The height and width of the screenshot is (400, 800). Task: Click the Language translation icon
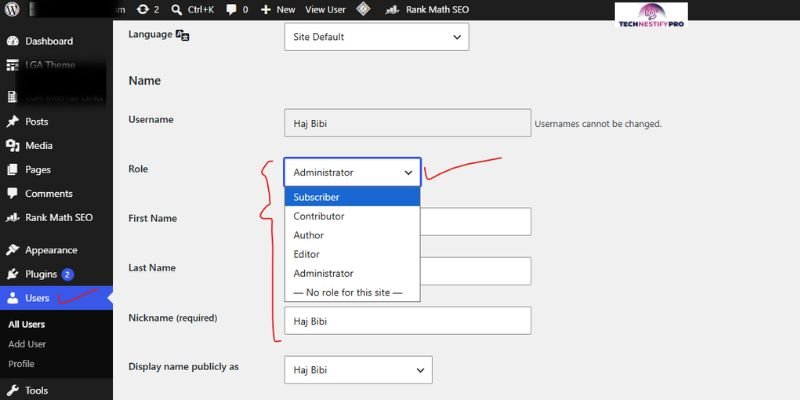[183, 35]
